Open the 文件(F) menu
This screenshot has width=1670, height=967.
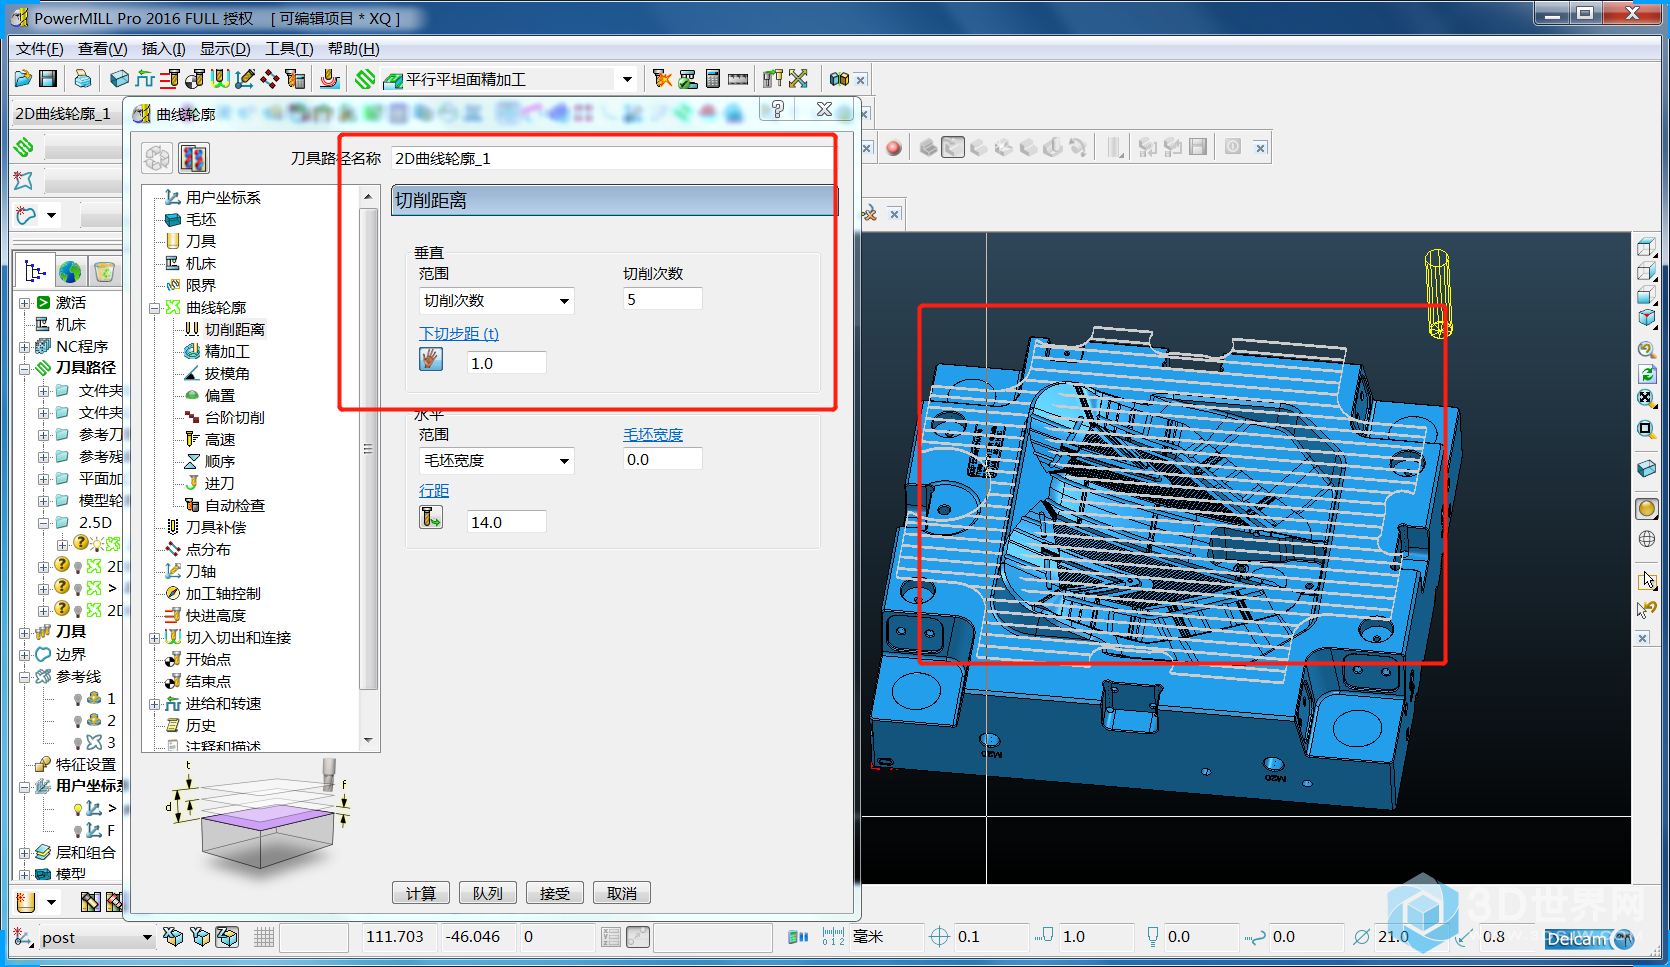coord(40,49)
